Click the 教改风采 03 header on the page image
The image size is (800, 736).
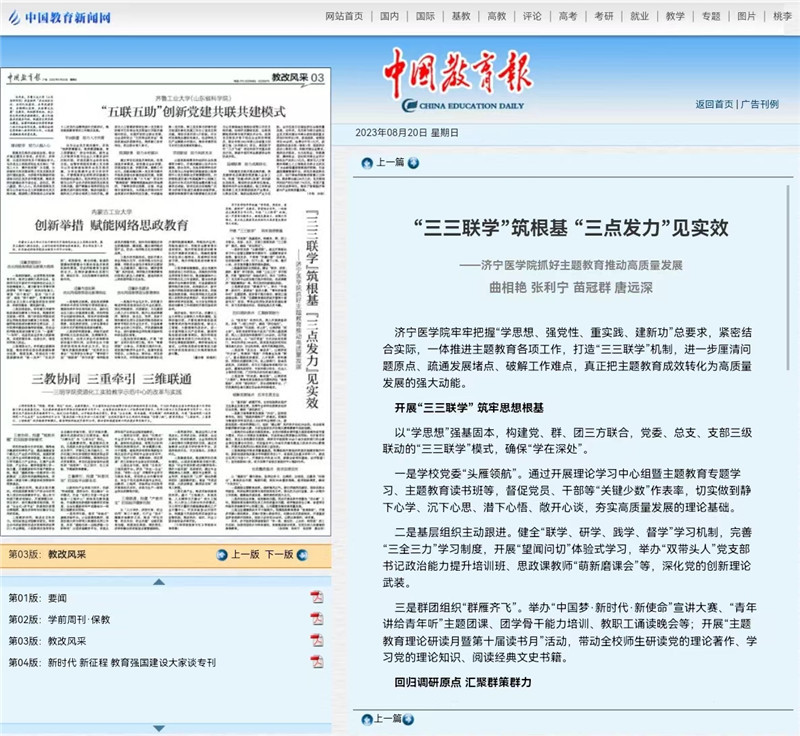pyautogui.click(x=297, y=78)
